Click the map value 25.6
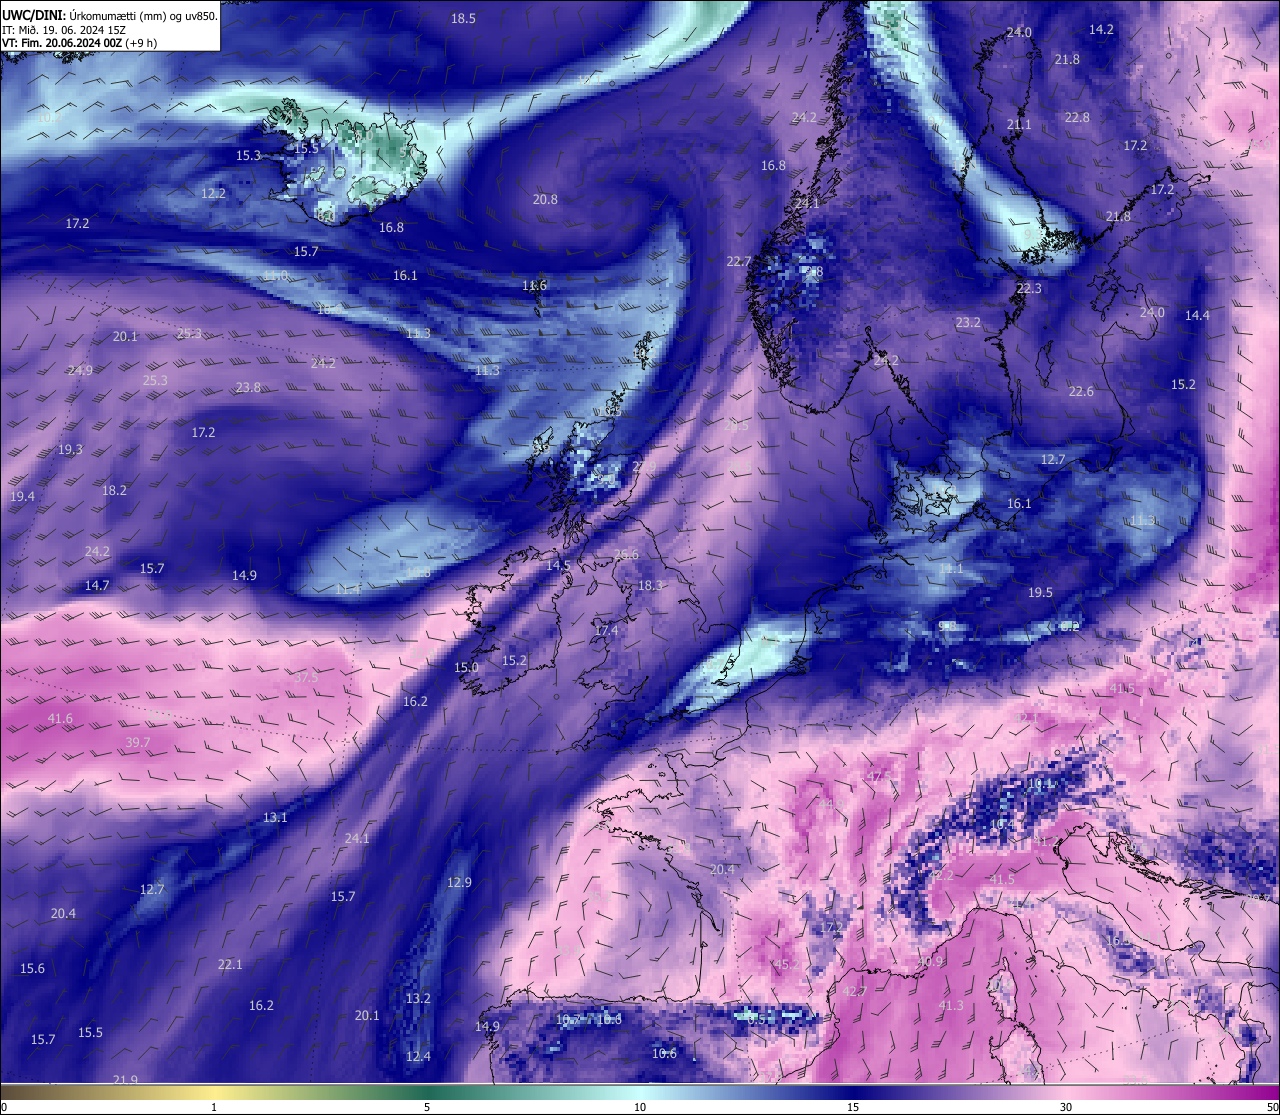Viewport: 1280px width, 1115px height. (x=626, y=554)
